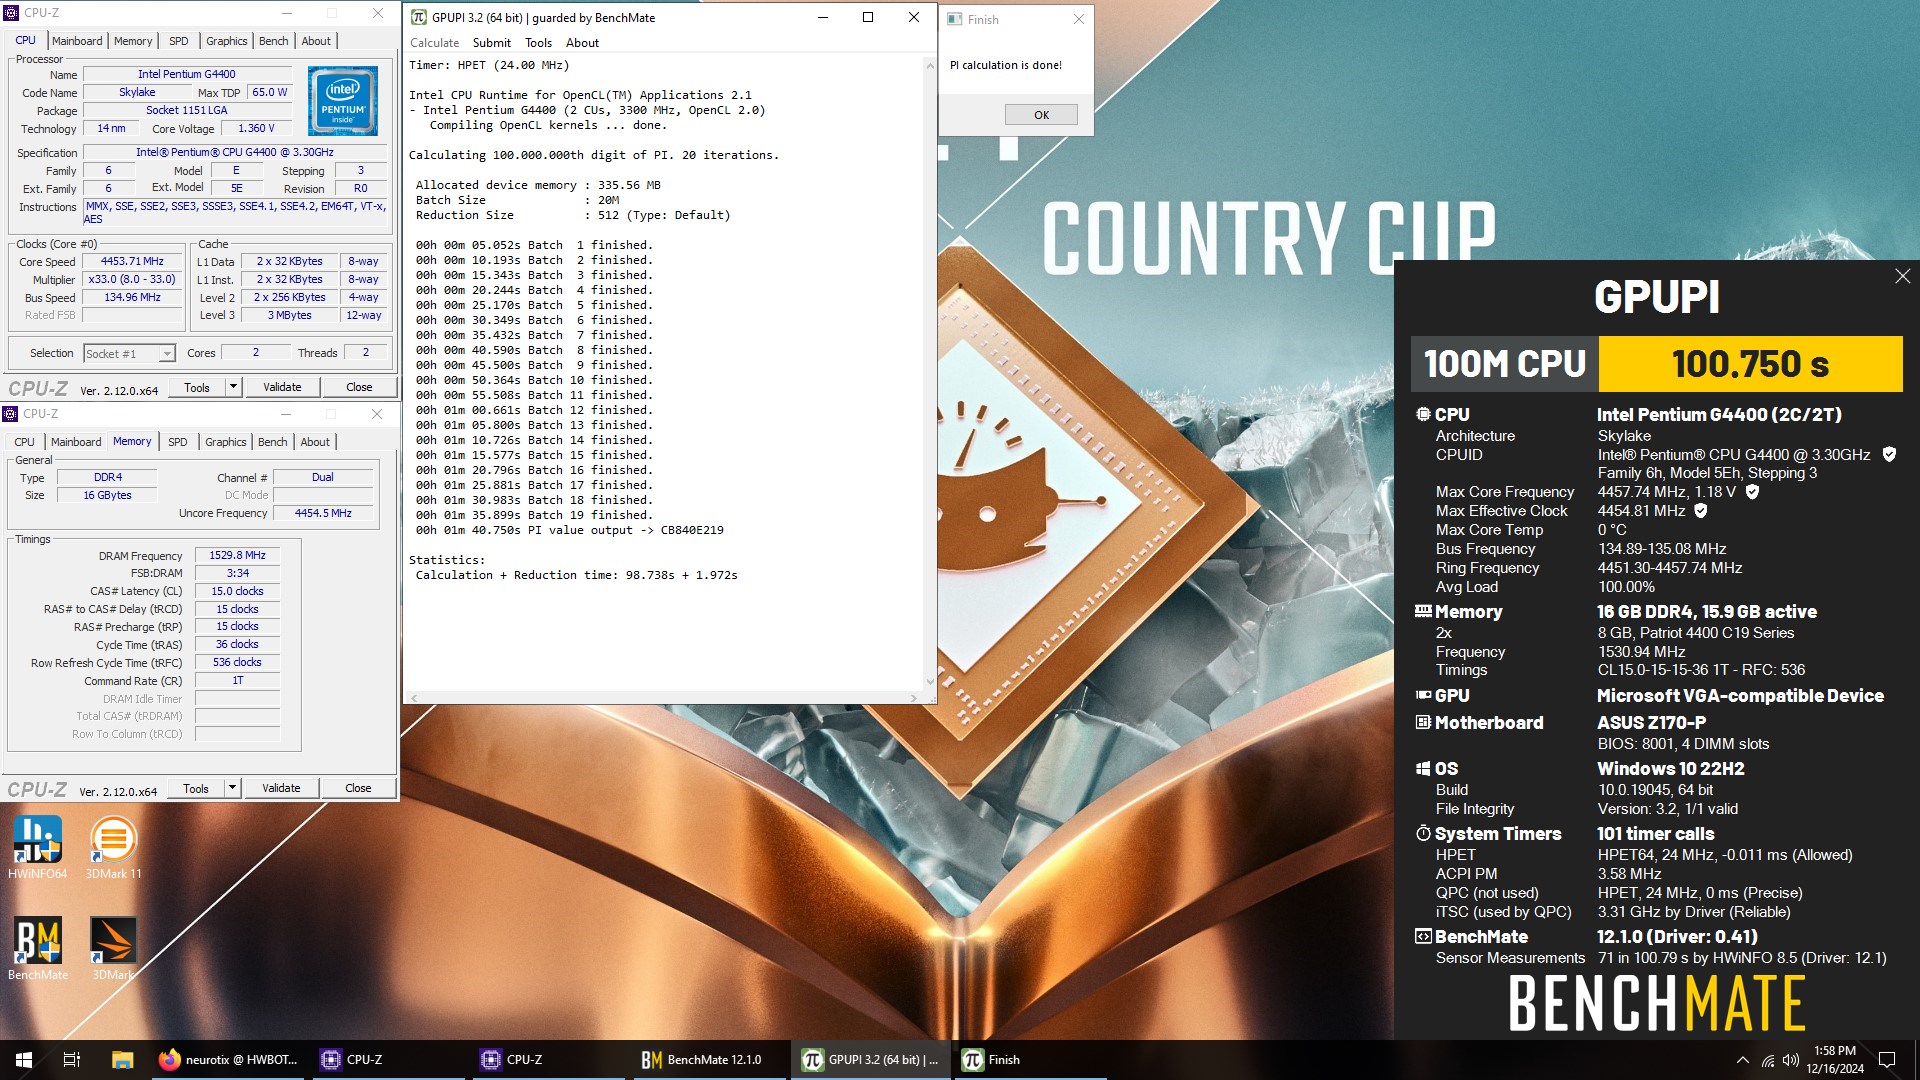Open File Explorer from the taskbar

click(122, 1060)
